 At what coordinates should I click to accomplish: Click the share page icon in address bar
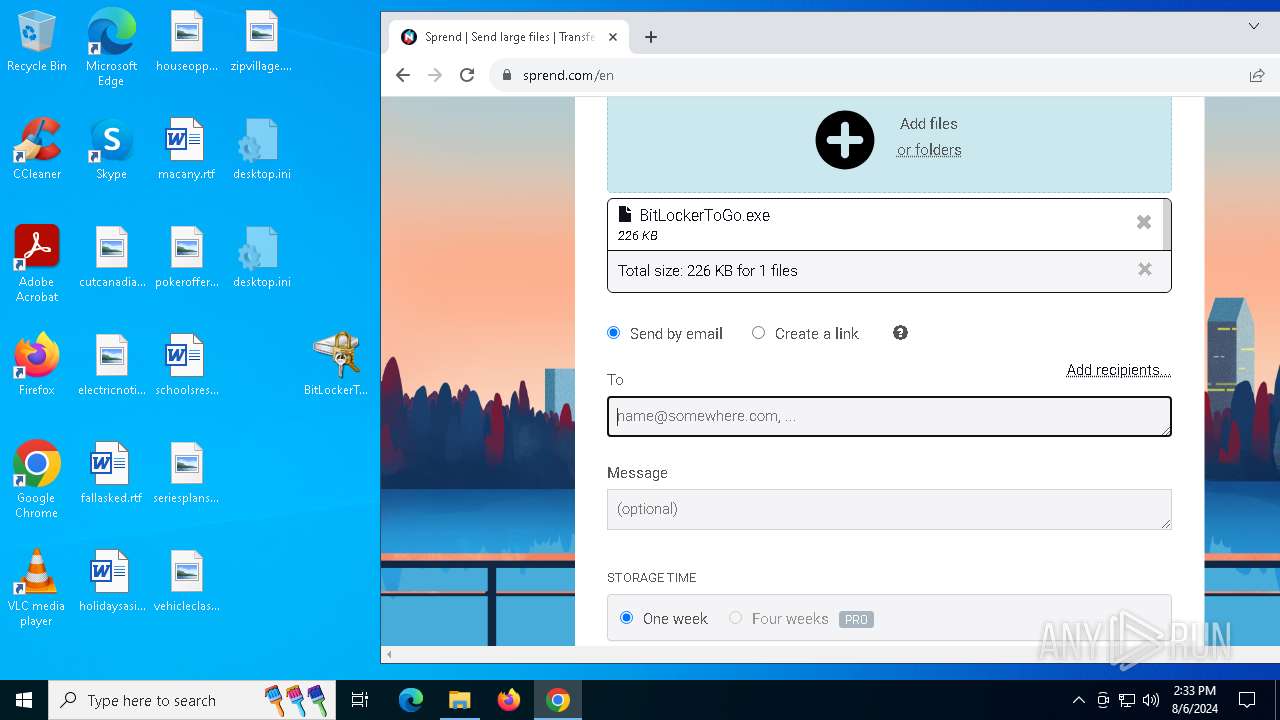click(x=1257, y=75)
